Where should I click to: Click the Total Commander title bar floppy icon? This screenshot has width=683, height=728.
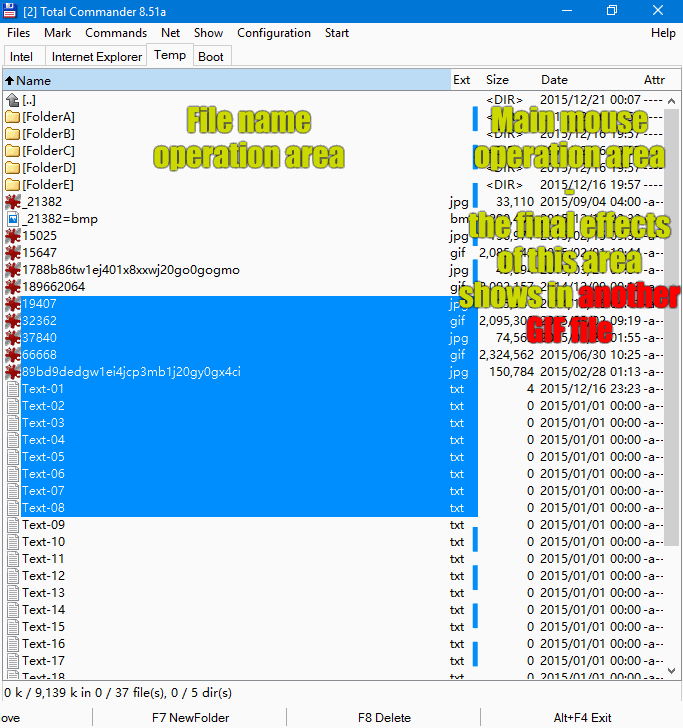tap(10, 11)
